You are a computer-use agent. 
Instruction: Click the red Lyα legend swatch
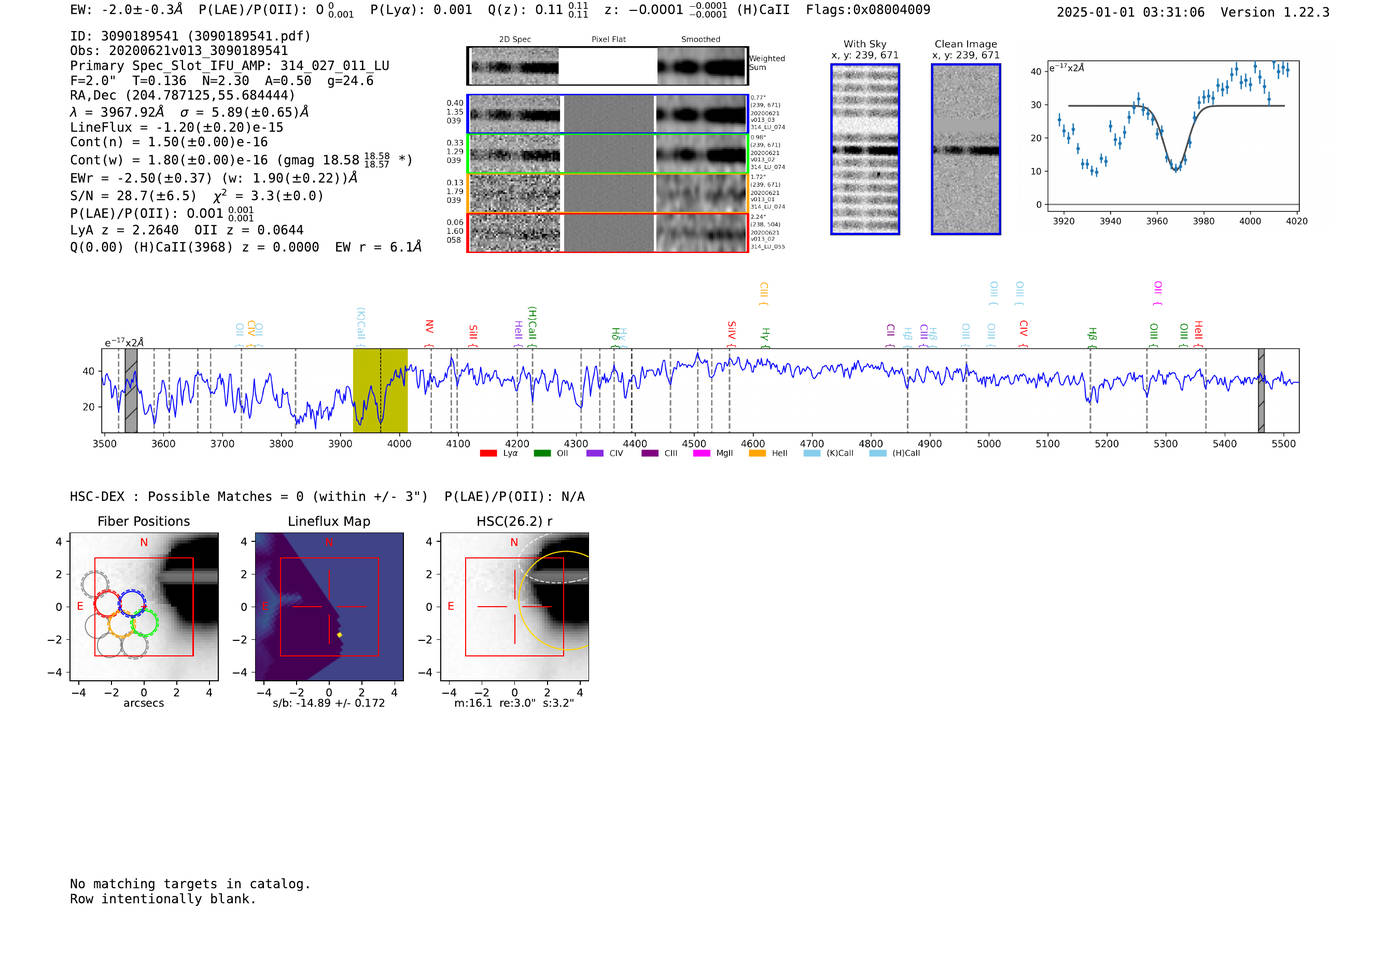coord(488,454)
